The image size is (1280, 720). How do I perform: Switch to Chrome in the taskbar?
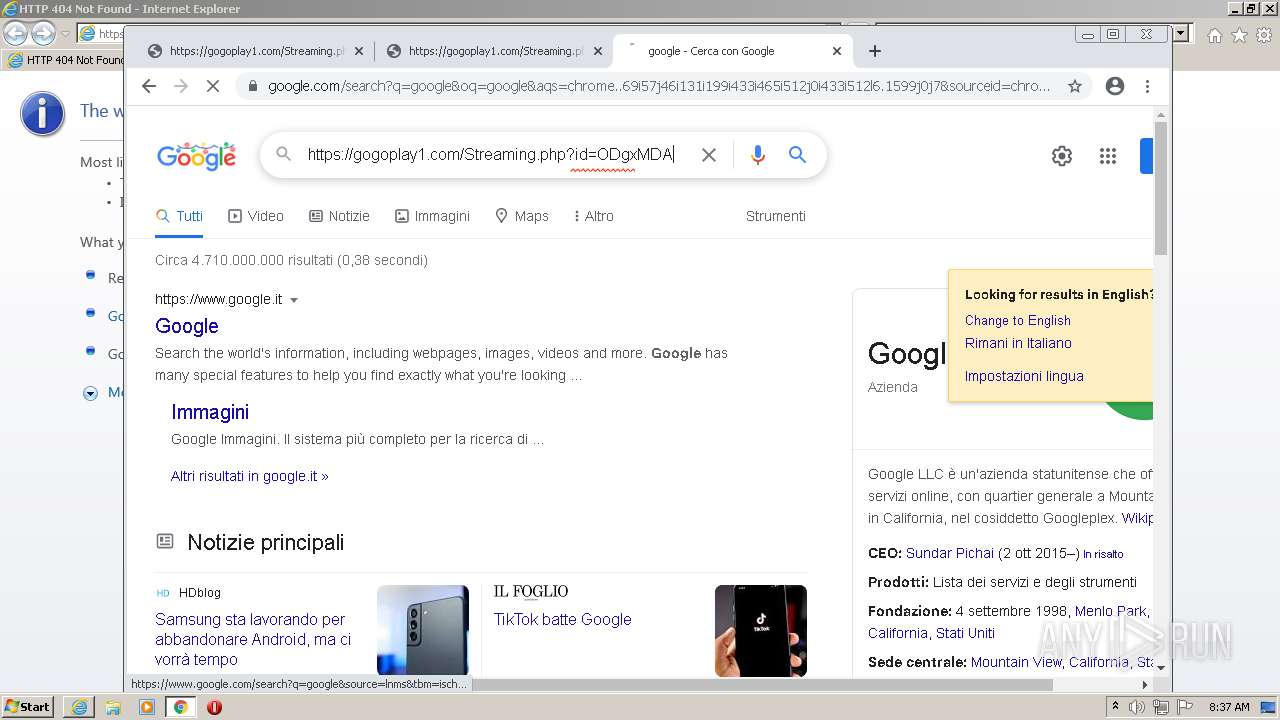(181, 707)
